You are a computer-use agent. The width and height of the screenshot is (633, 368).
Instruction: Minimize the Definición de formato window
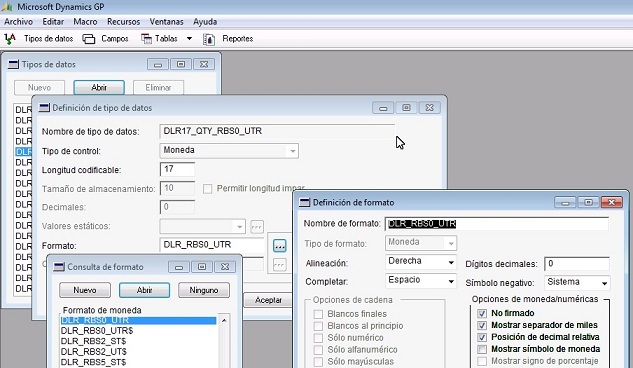tap(565, 202)
